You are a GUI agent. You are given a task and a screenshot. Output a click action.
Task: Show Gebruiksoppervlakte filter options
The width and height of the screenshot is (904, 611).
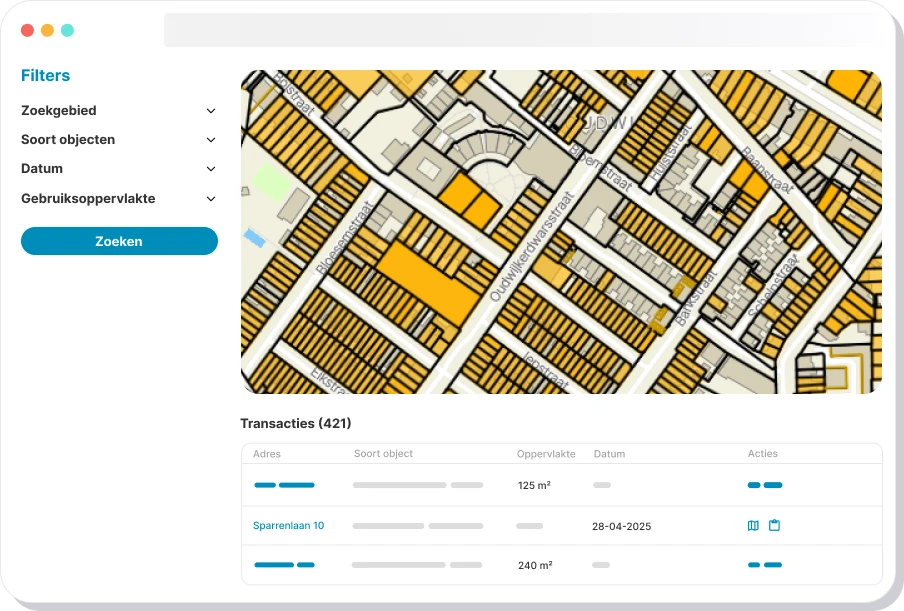tap(118, 199)
